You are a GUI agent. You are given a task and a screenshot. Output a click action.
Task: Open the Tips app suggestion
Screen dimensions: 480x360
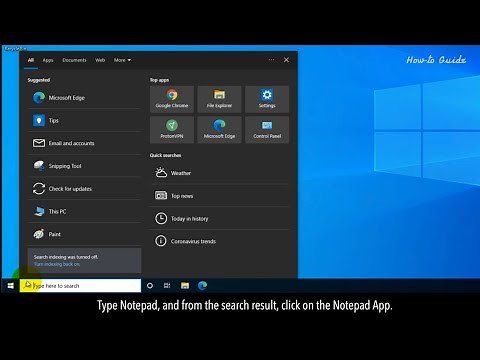point(84,120)
